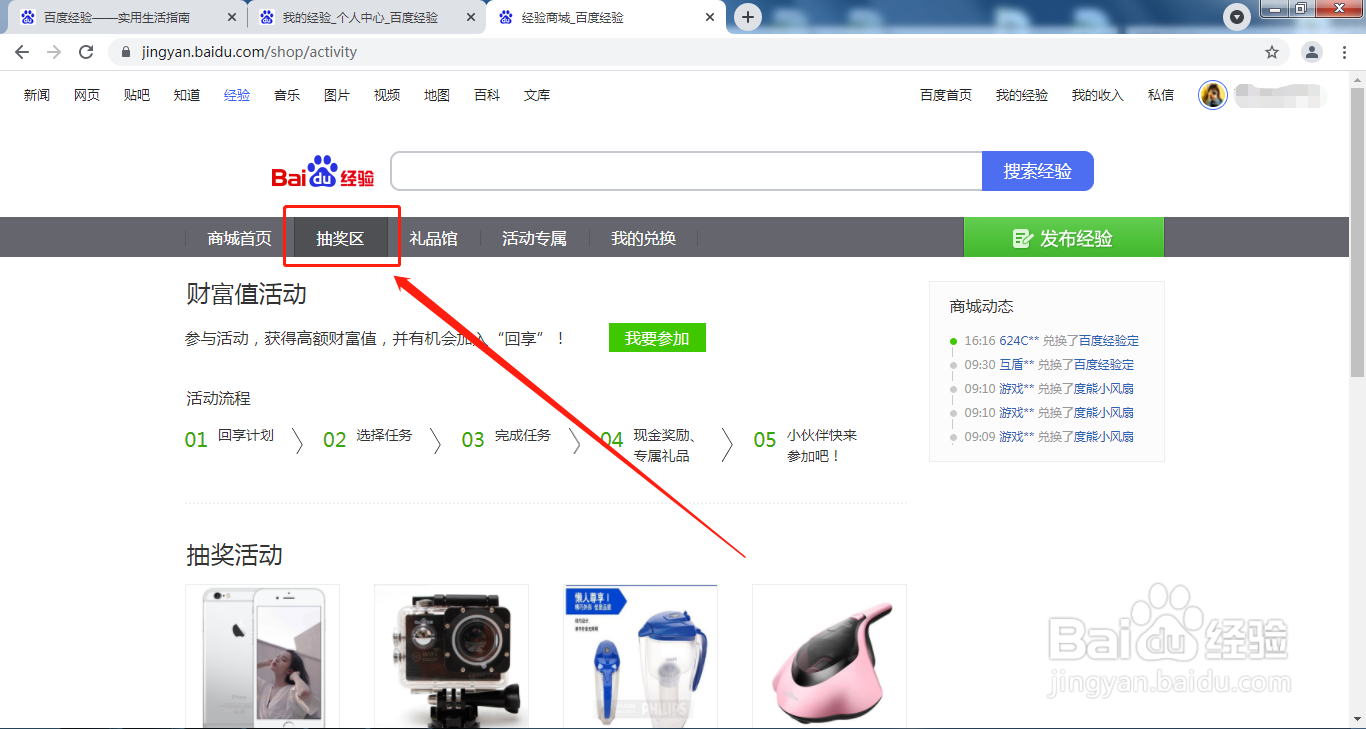
Task: Open a new tab with plus button
Action: coord(747,17)
